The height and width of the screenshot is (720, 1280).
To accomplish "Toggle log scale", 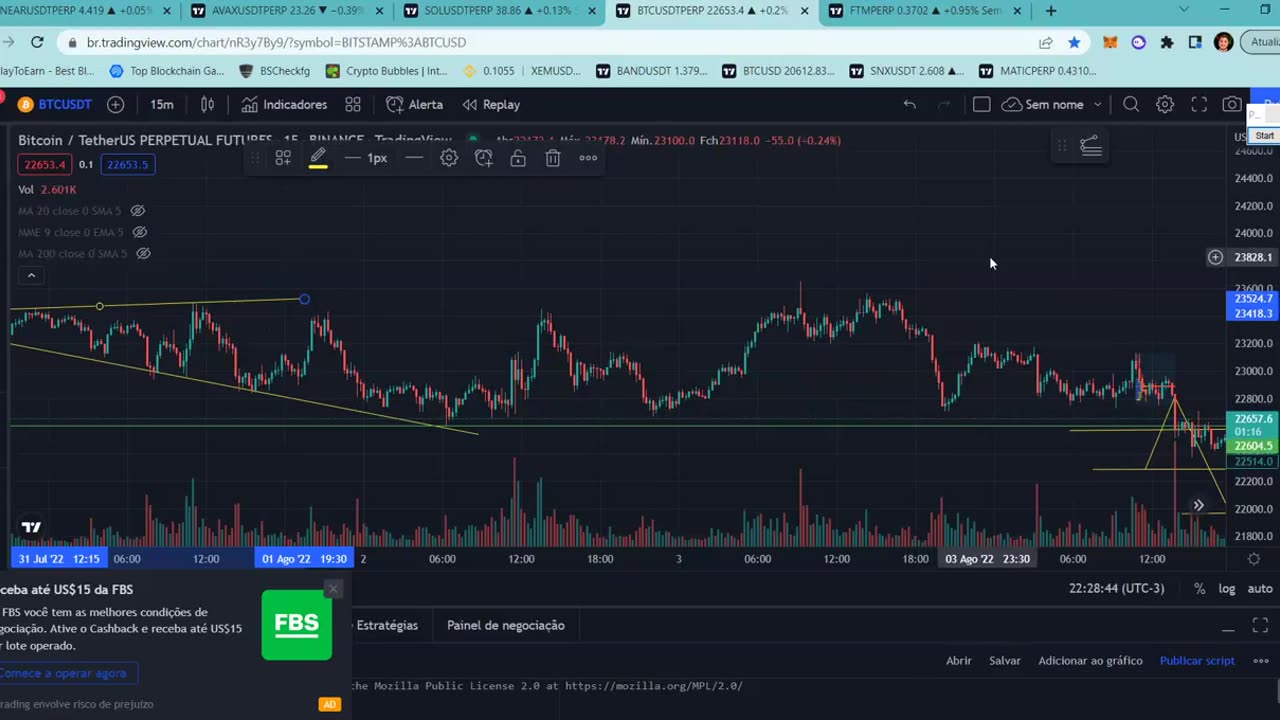I will pyautogui.click(x=1226, y=589).
